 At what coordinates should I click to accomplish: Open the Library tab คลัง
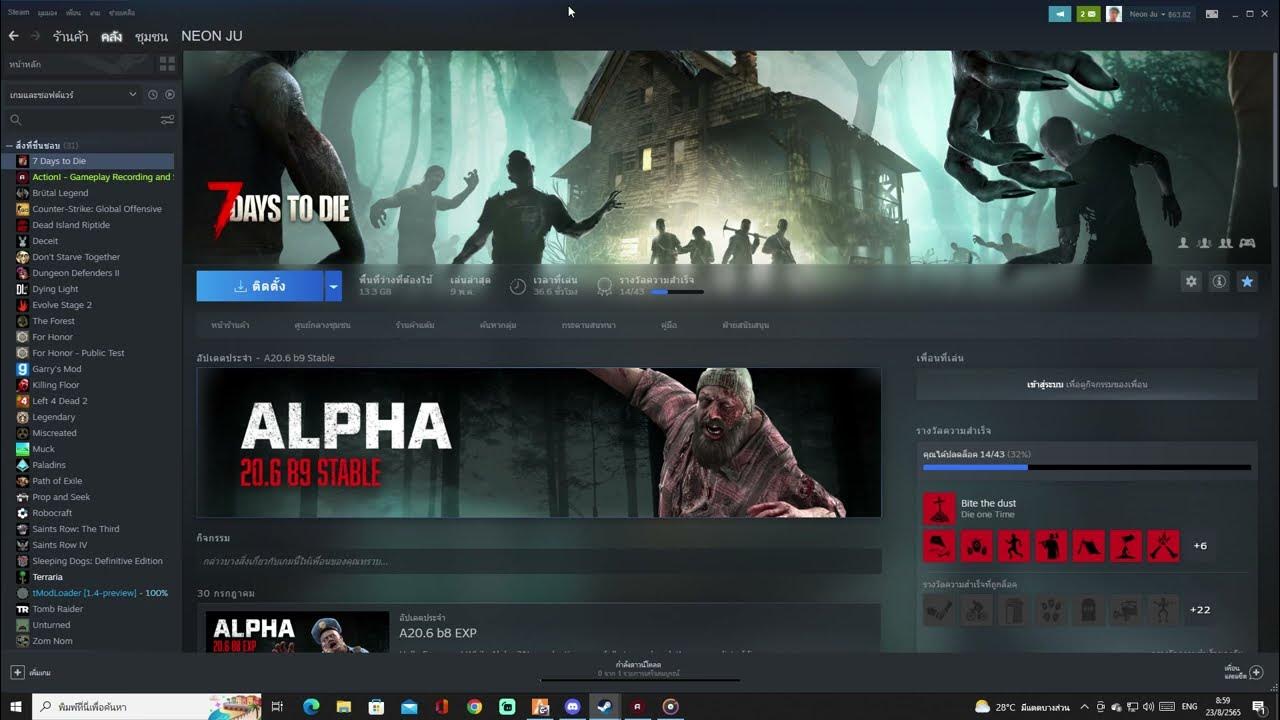tap(111, 37)
